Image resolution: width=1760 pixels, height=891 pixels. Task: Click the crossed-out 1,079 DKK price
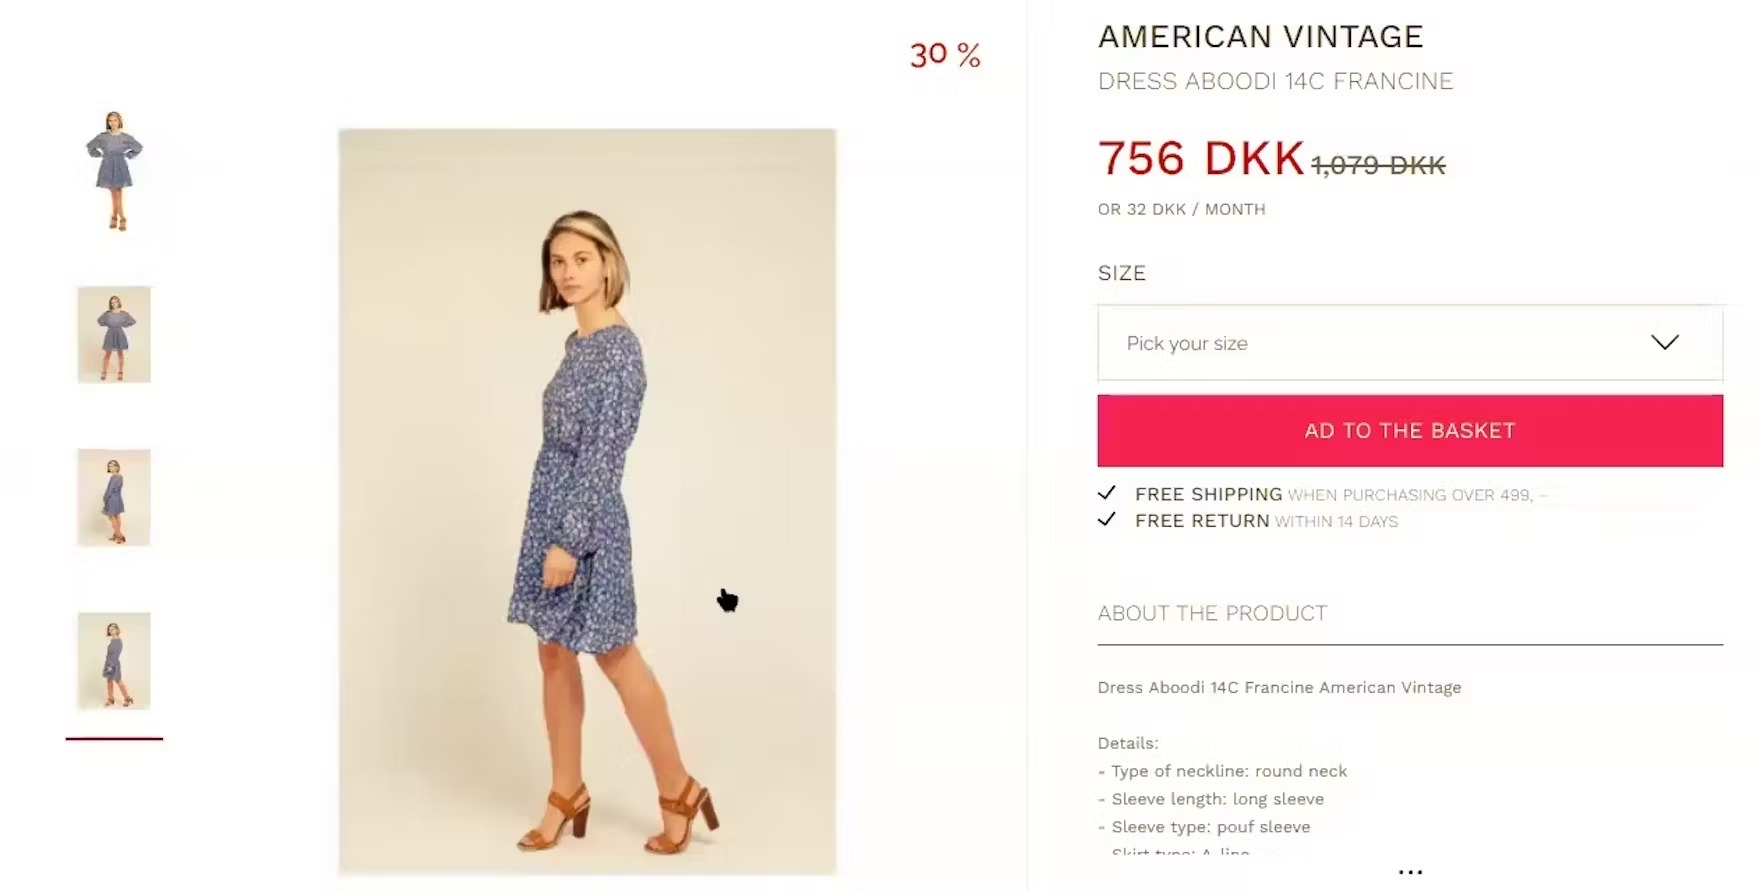click(x=1378, y=165)
